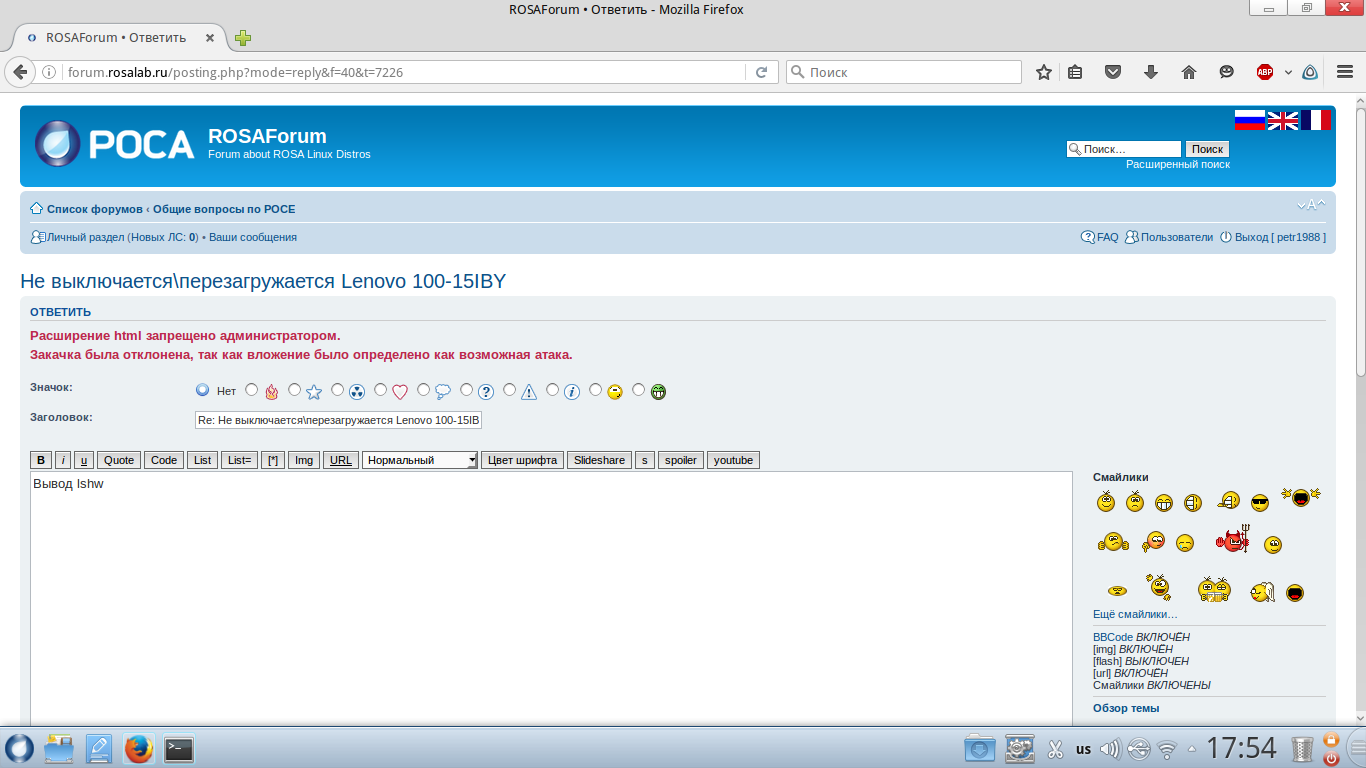Screen dimensions: 1366x768
Task: Select the radioactive topic icon radio
Action: [x=337, y=390]
